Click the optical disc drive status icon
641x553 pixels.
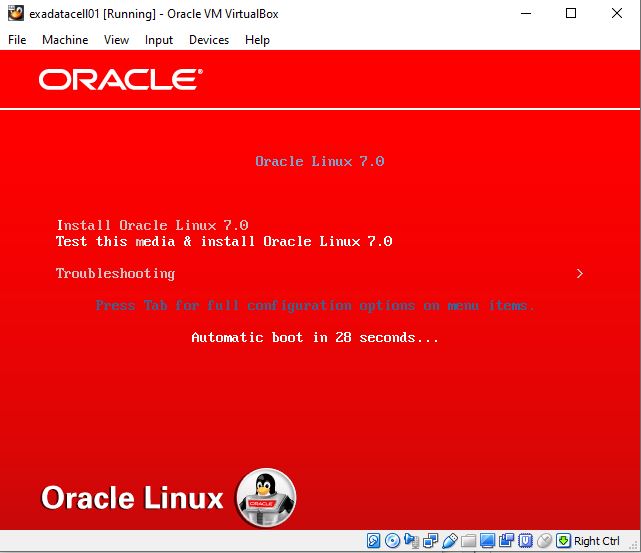coord(392,541)
